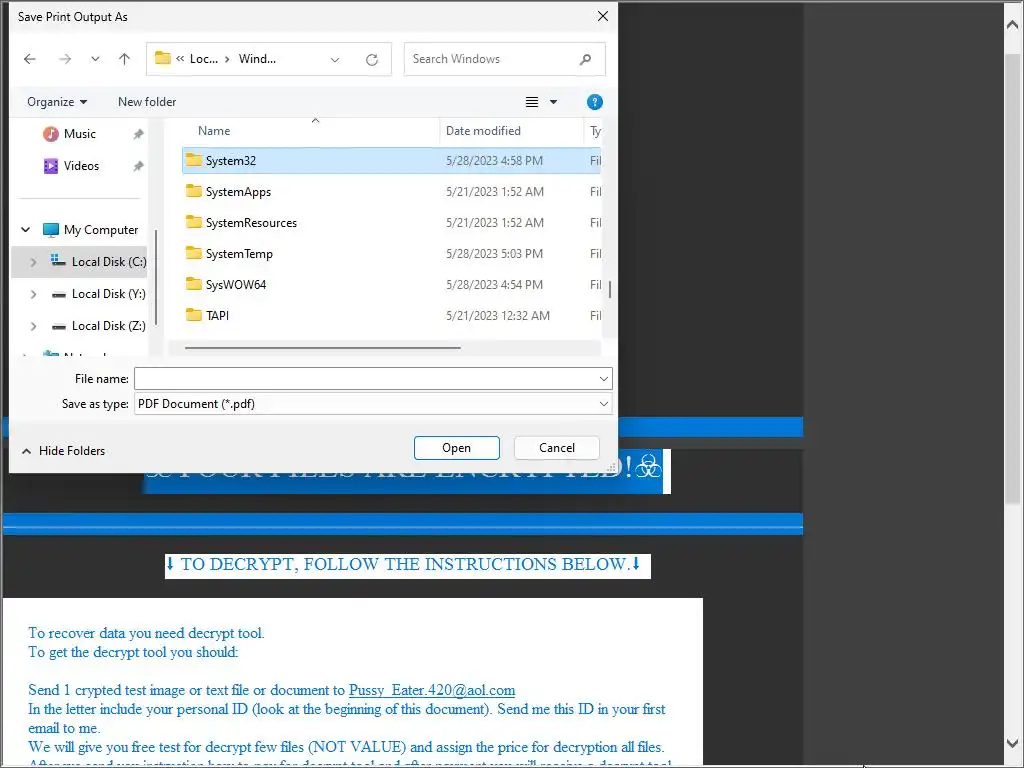This screenshot has width=1024, height=768.
Task: Sort by the Name column header
Action: point(214,131)
